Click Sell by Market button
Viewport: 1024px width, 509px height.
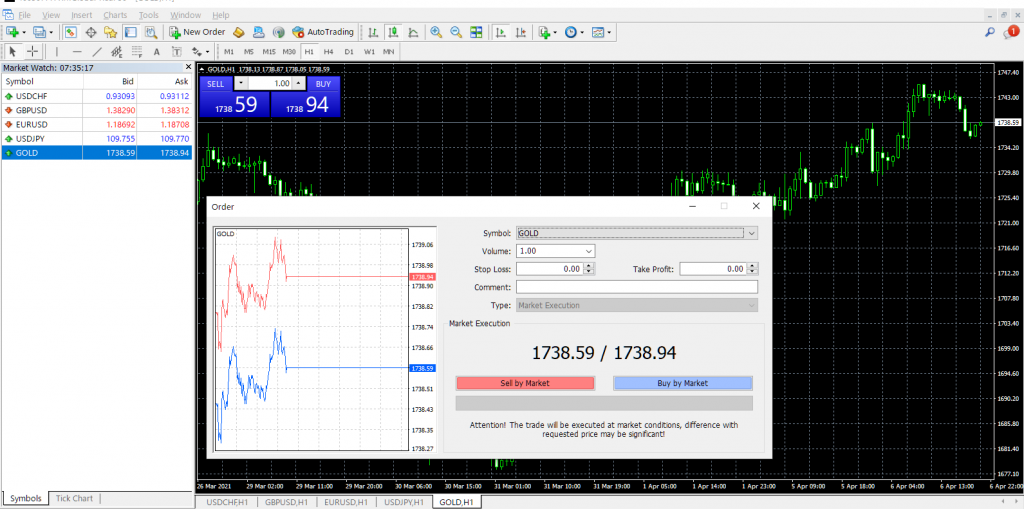[525, 384]
